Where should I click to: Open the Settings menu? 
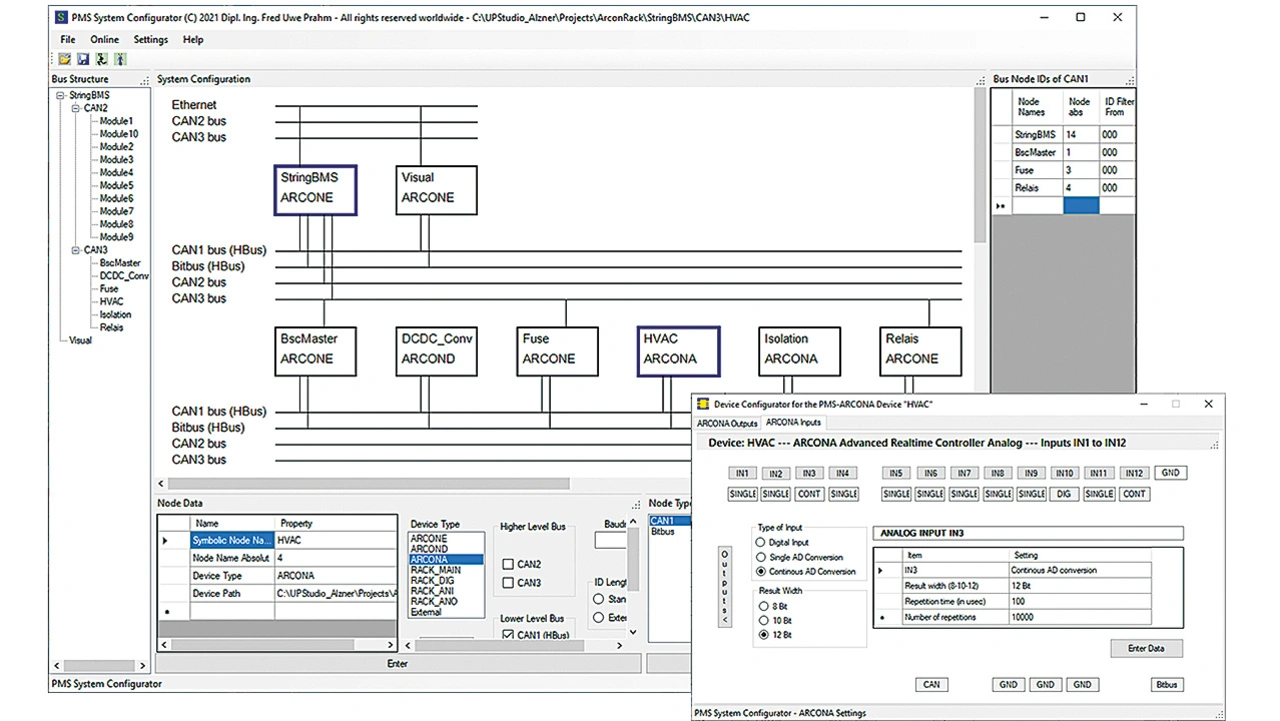(151, 40)
